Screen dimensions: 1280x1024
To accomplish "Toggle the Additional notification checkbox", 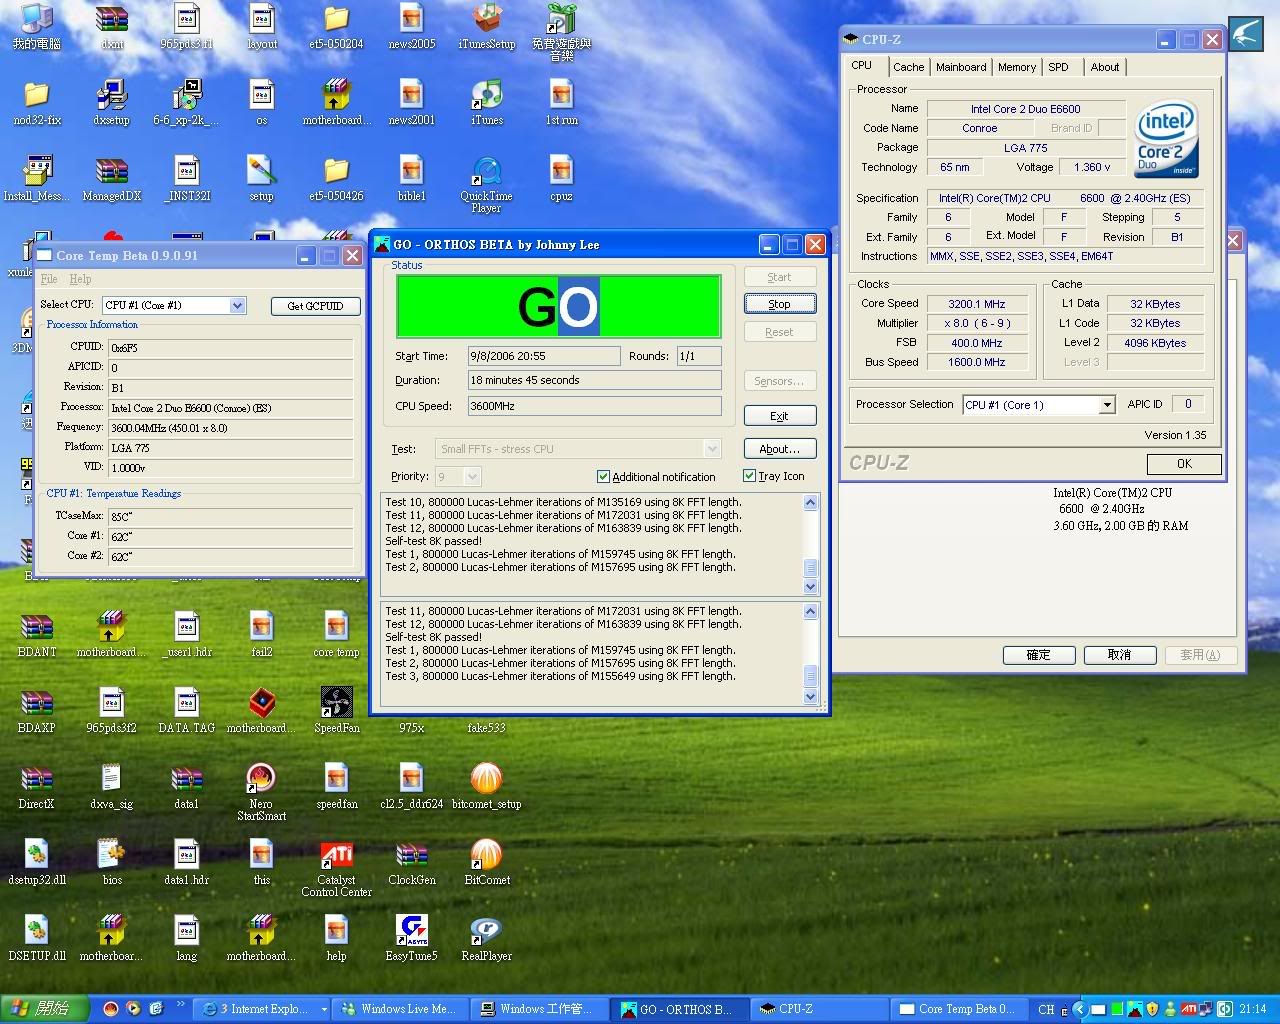I will (x=603, y=477).
